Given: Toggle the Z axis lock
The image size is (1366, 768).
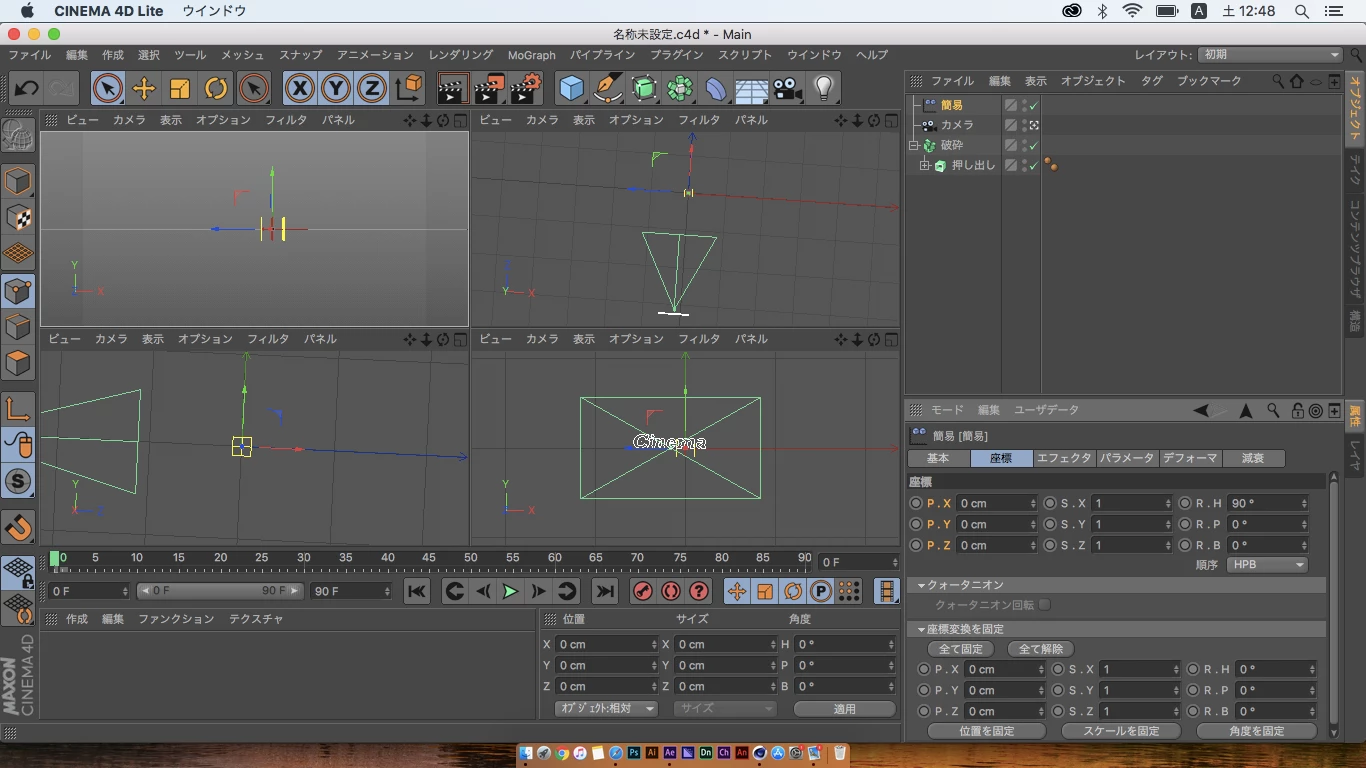Looking at the screenshot, I should (372, 88).
